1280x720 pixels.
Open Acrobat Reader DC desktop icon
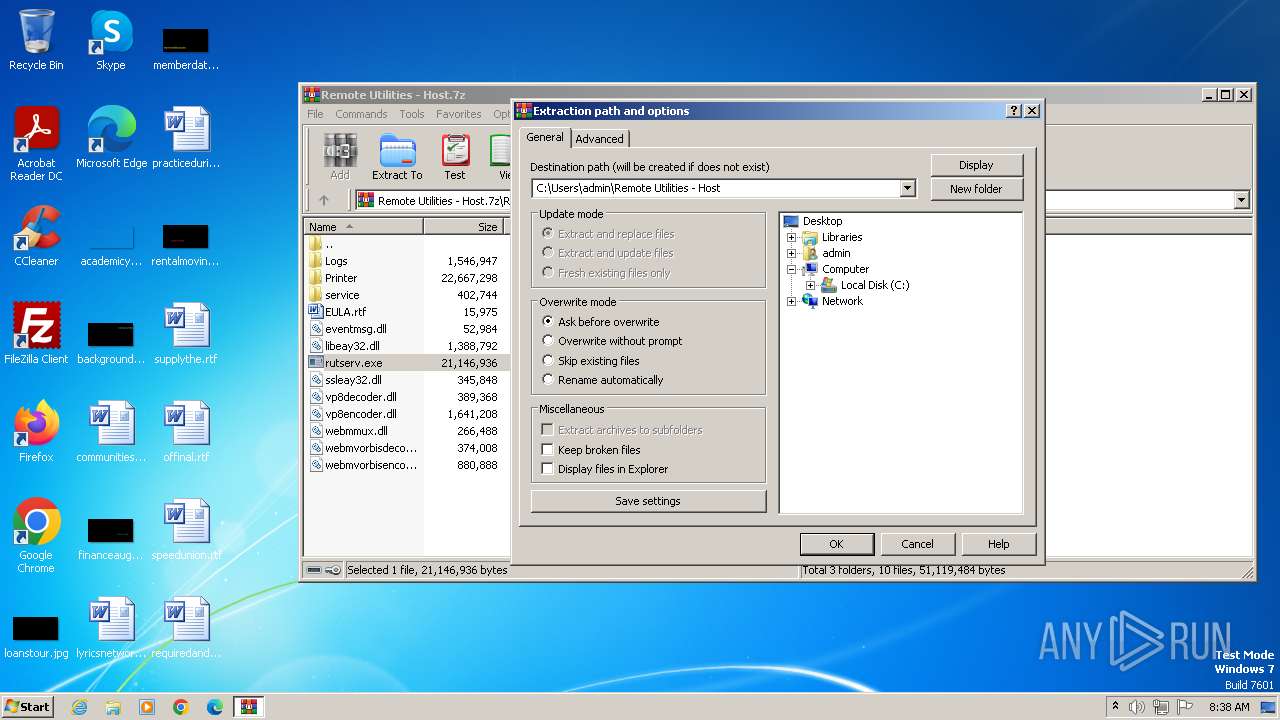pos(36,144)
